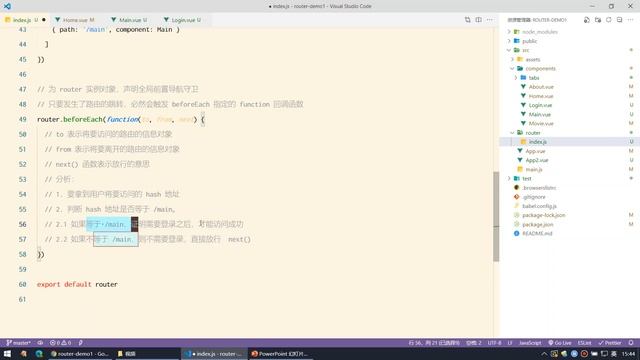Click the New Folder icon in Explorer header

point(598,20)
